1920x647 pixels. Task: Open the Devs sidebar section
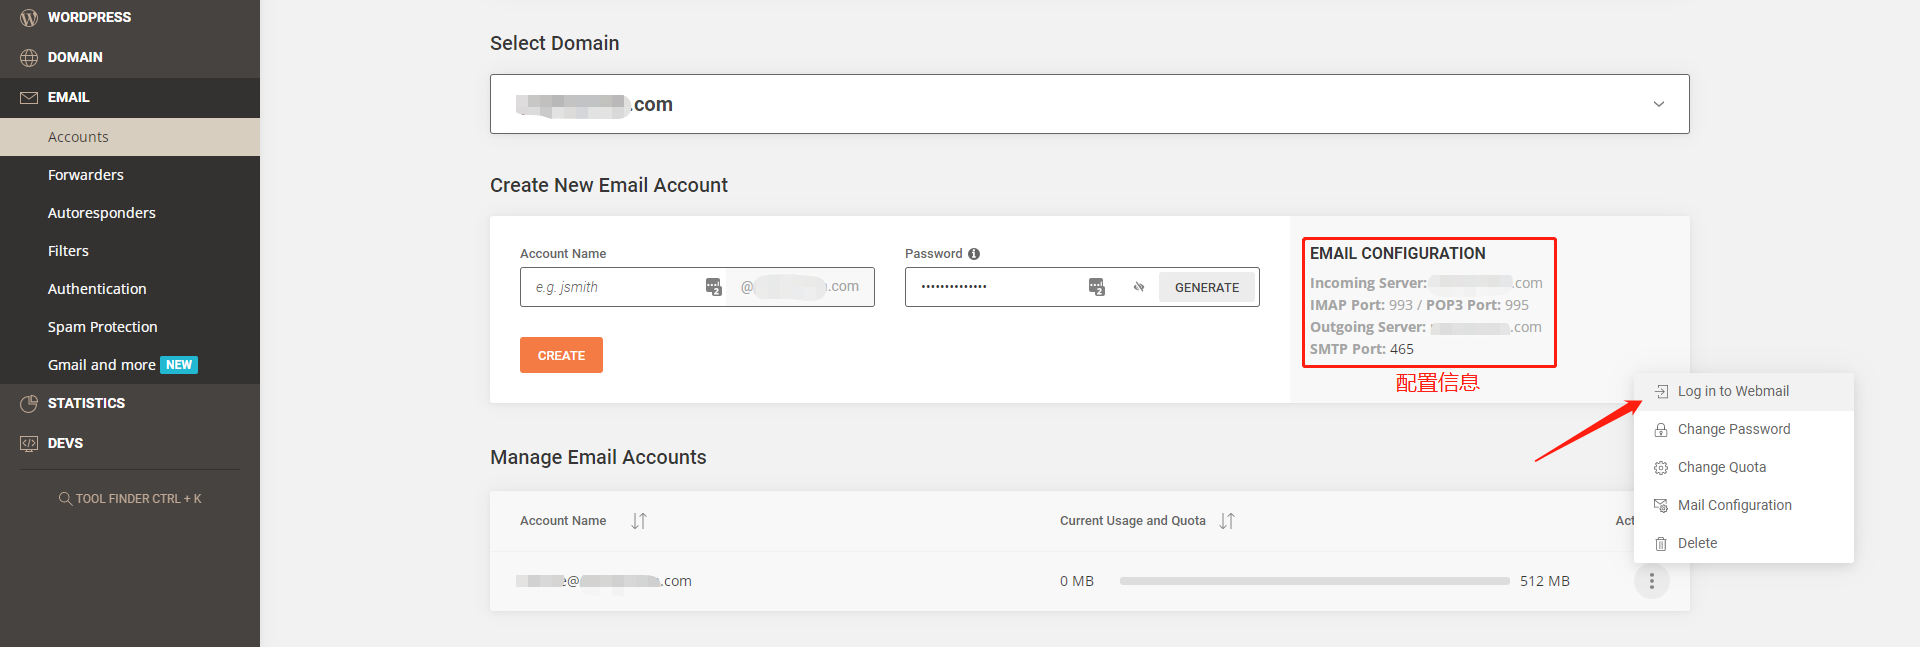click(x=130, y=444)
